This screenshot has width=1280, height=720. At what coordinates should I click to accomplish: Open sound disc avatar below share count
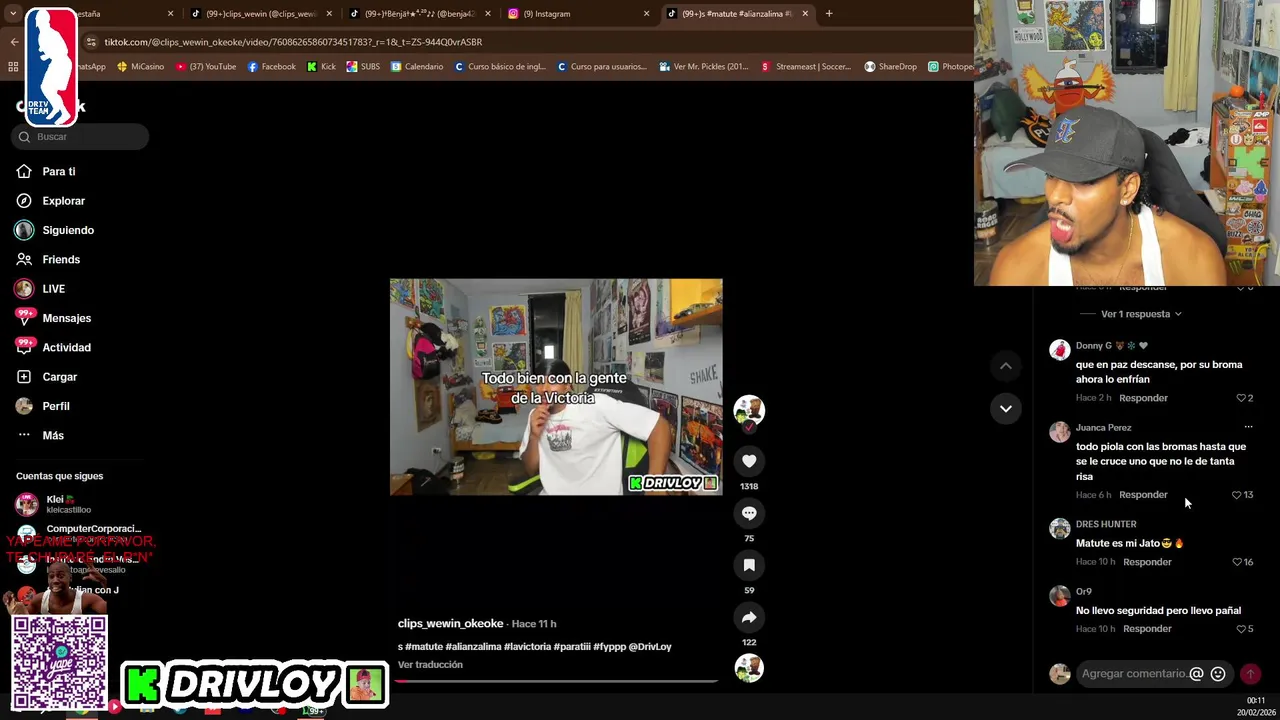pyautogui.click(x=749, y=667)
